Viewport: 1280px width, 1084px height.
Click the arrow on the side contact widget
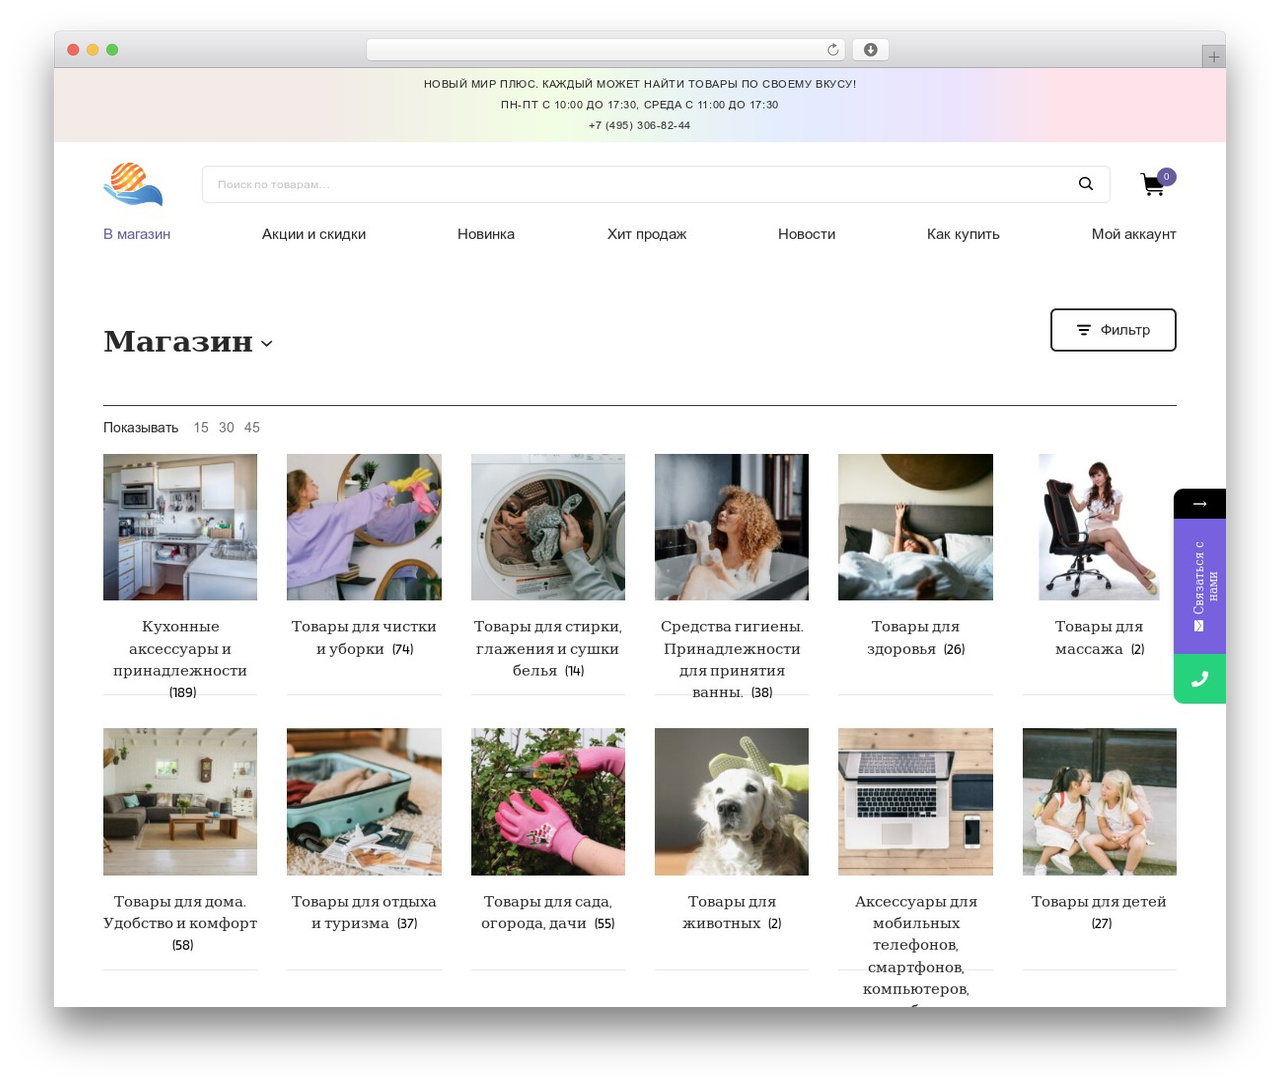(x=1200, y=504)
